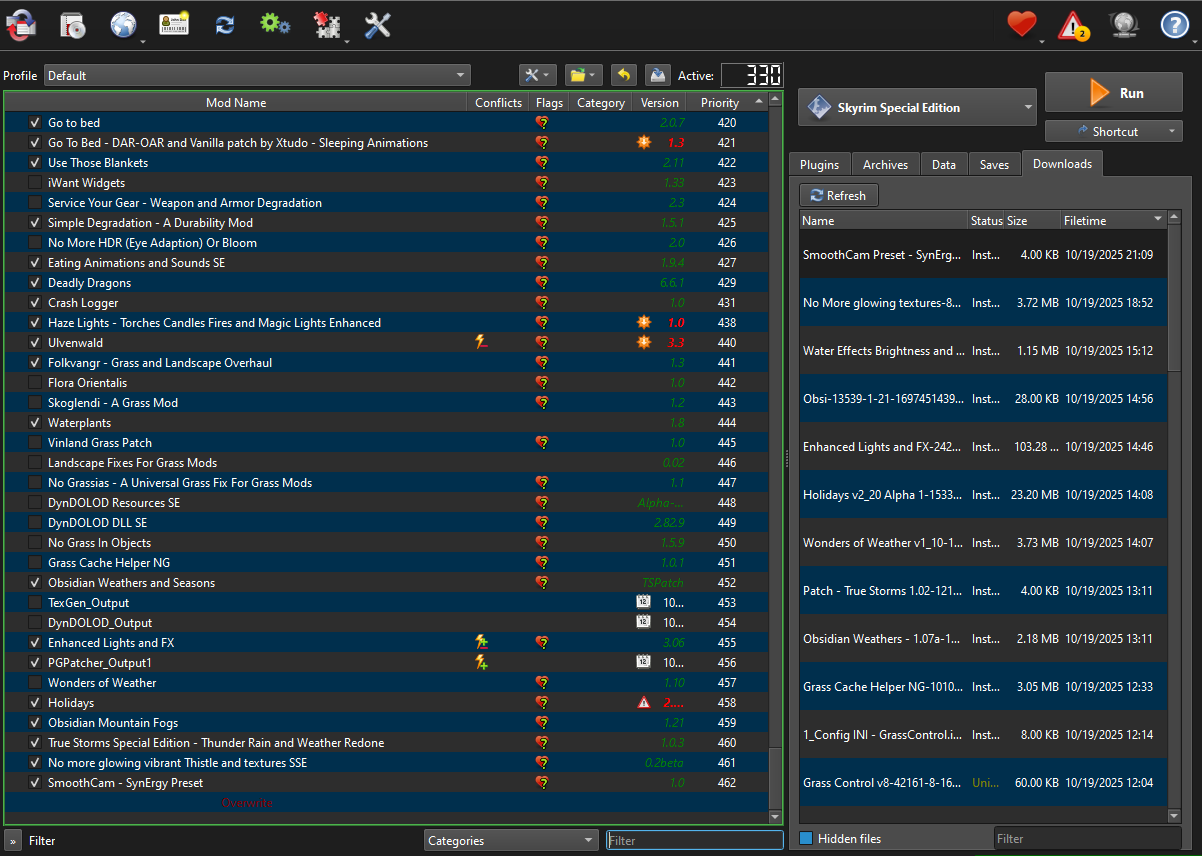This screenshot has width=1202, height=856.
Task: Click the mod list Filter text field
Action: pyautogui.click(x=694, y=840)
